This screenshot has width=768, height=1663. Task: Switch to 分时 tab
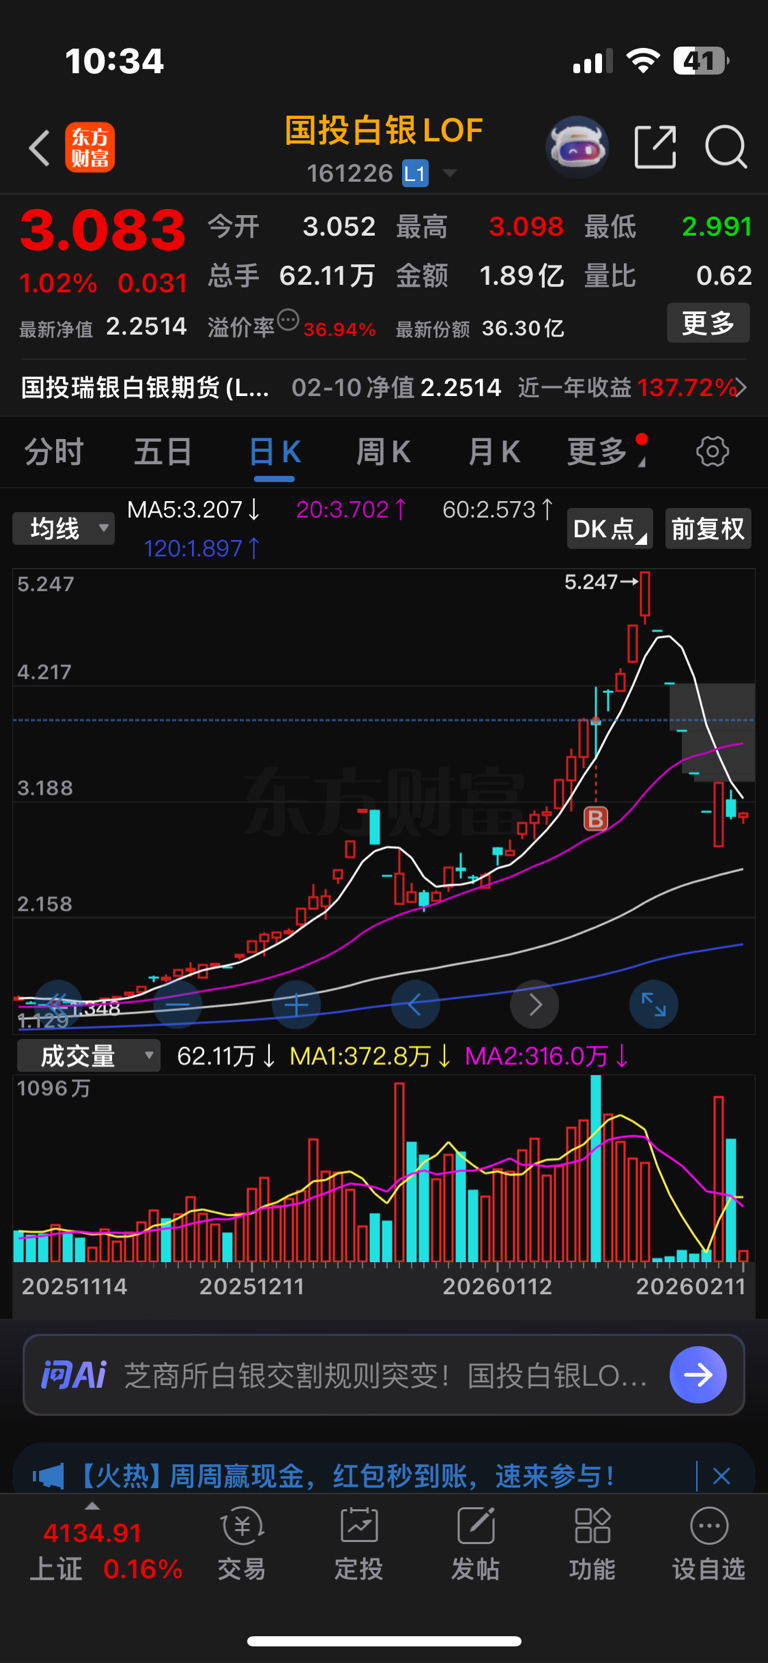click(54, 452)
